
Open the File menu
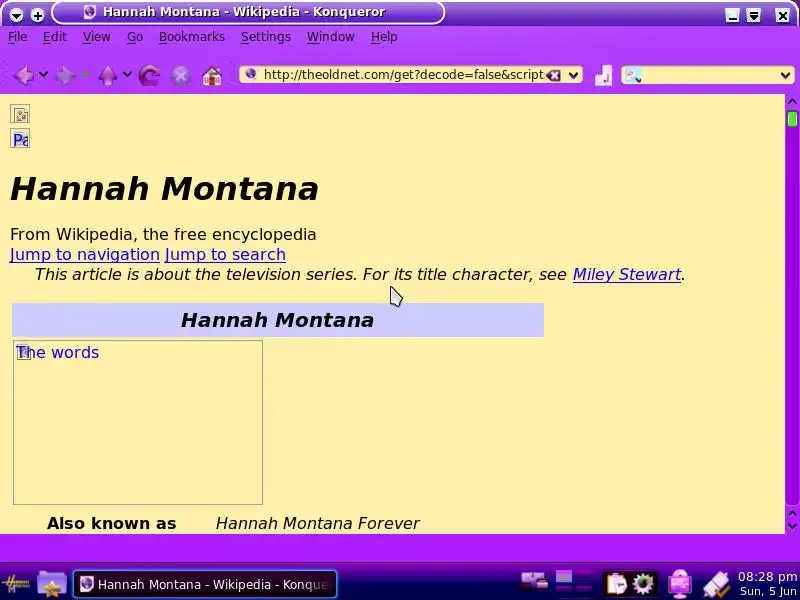[18, 37]
